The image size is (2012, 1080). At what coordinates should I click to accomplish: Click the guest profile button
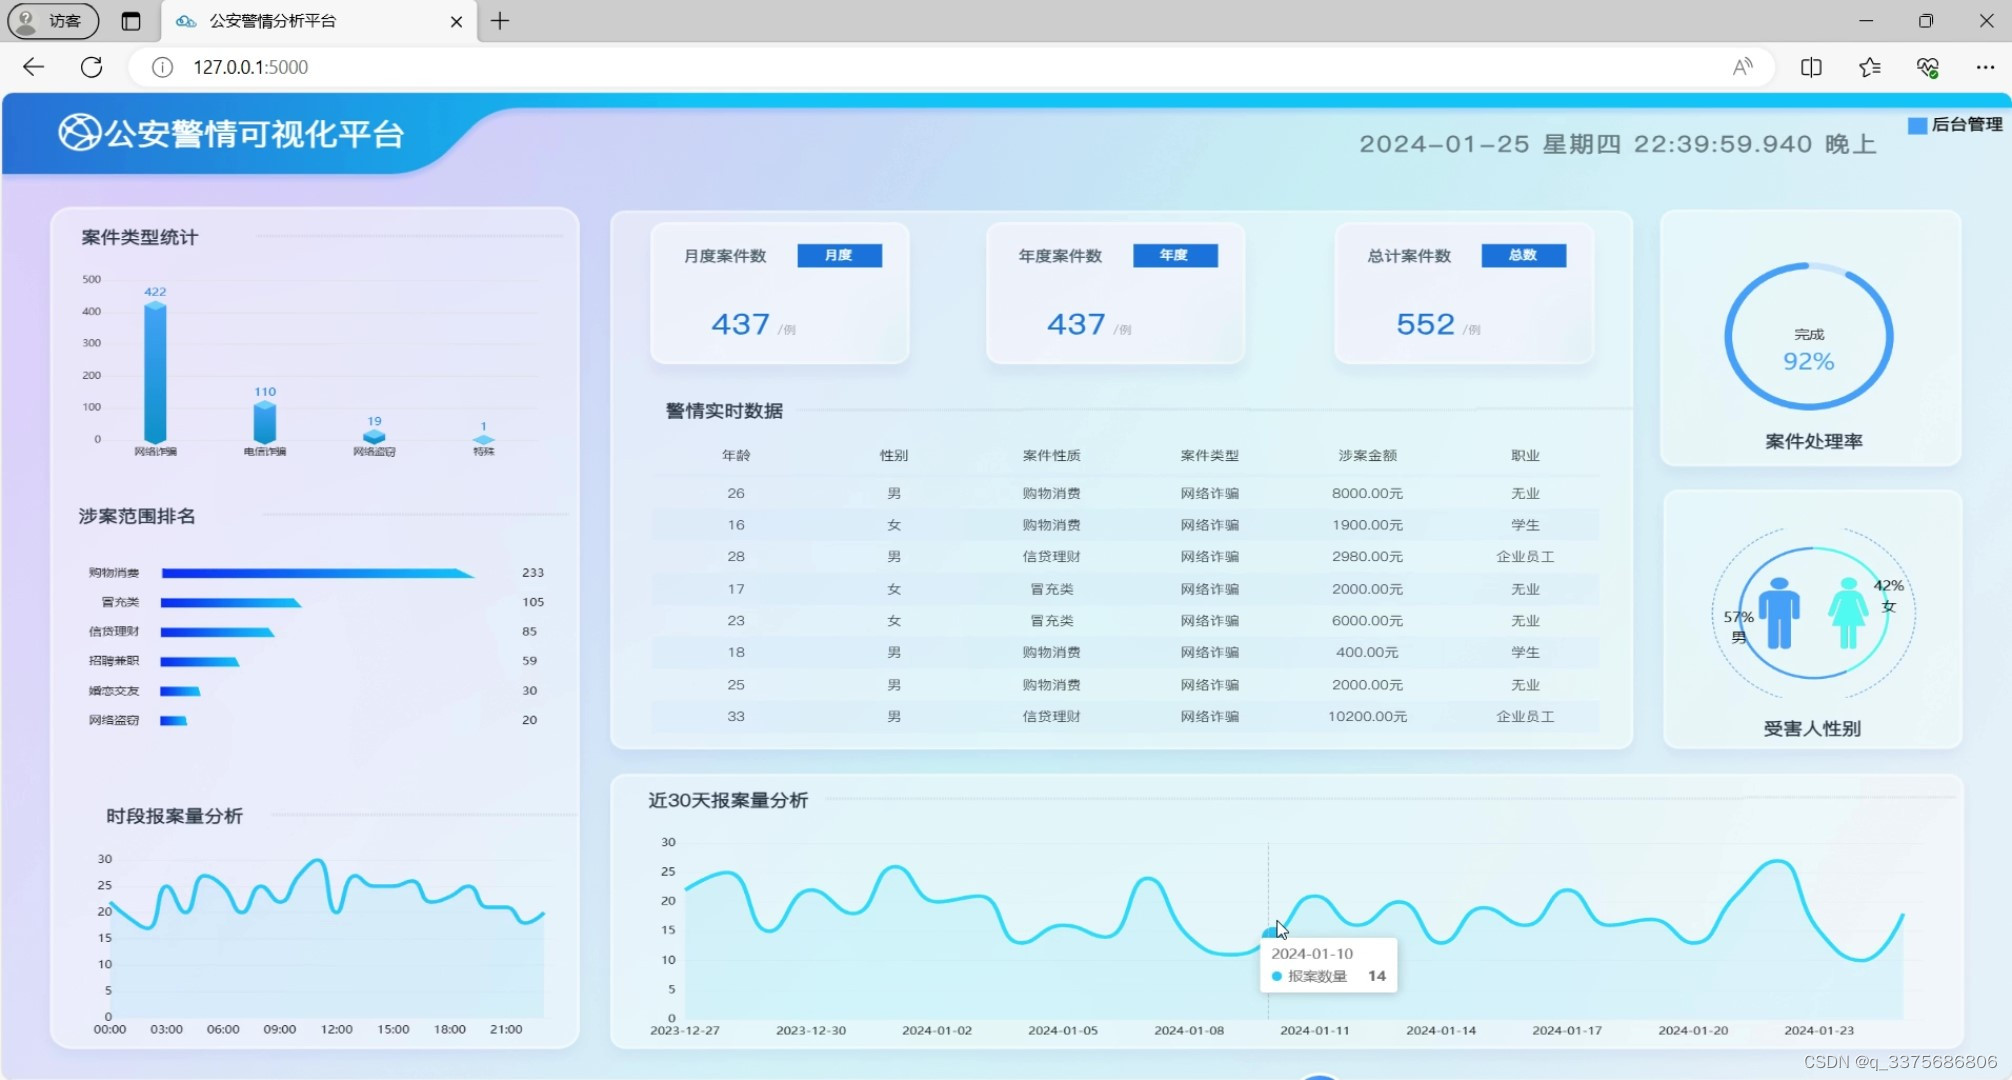click(x=53, y=21)
